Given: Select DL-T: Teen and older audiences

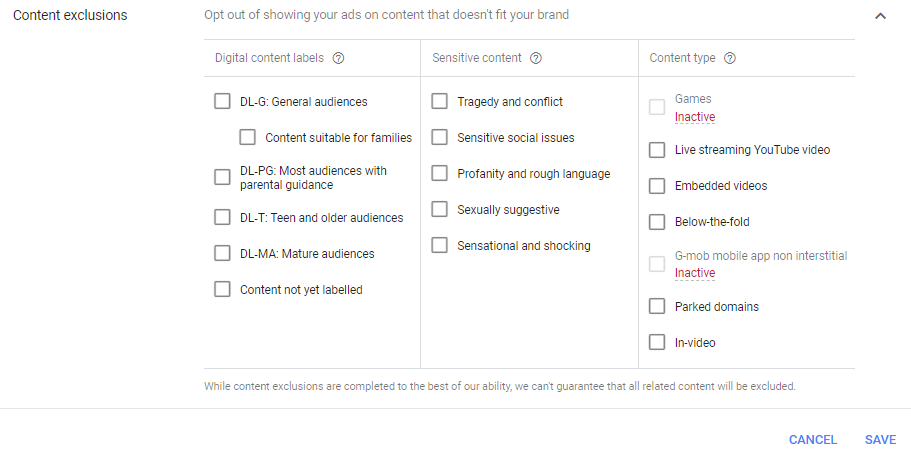Looking at the screenshot, I should 222,217.
